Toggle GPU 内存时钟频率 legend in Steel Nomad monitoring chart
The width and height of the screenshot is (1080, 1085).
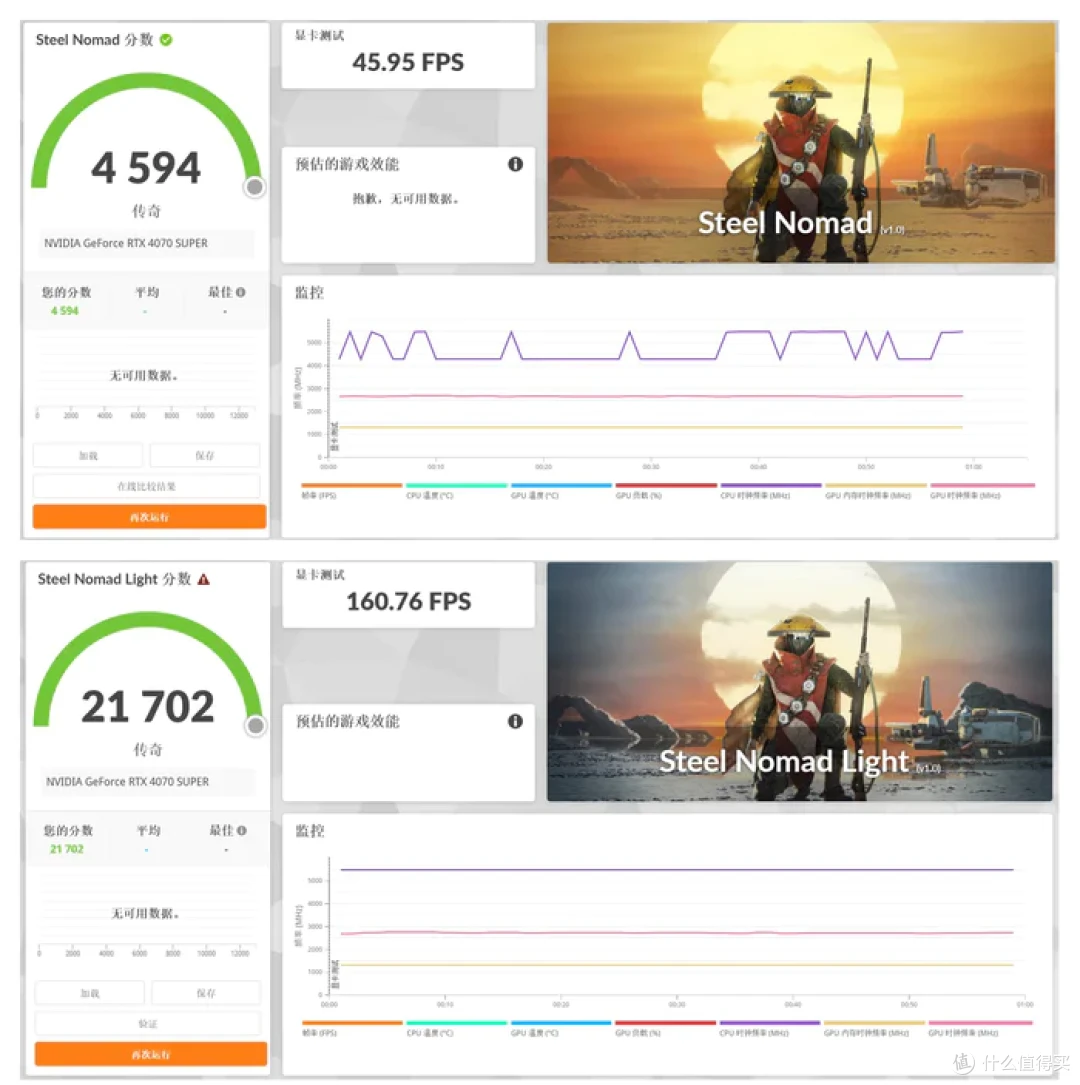pyautogui.click(x=876, y=491)
